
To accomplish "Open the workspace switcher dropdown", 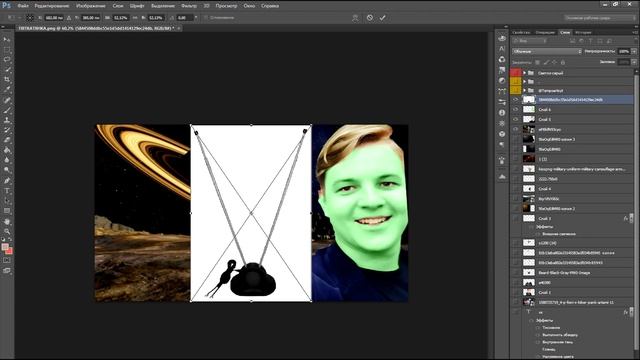I will pos(600,18).
